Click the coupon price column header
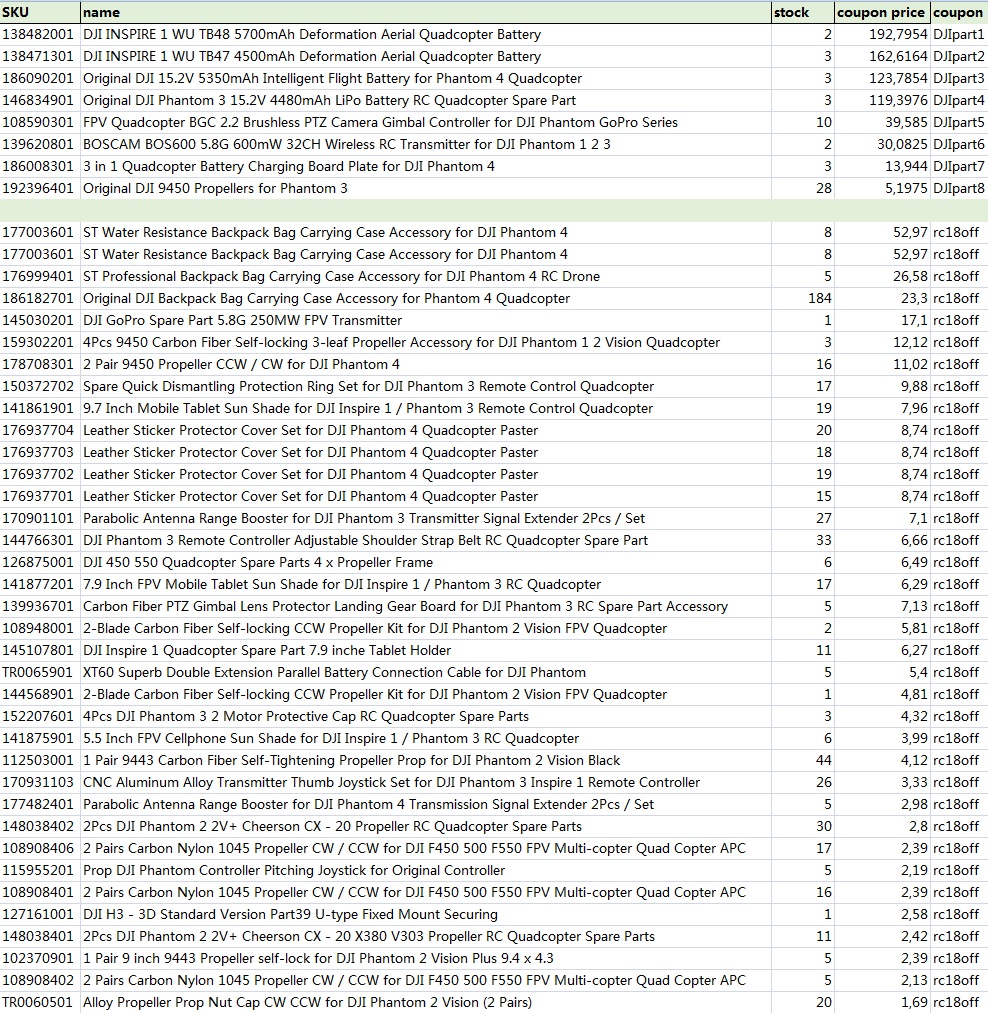 881,12
